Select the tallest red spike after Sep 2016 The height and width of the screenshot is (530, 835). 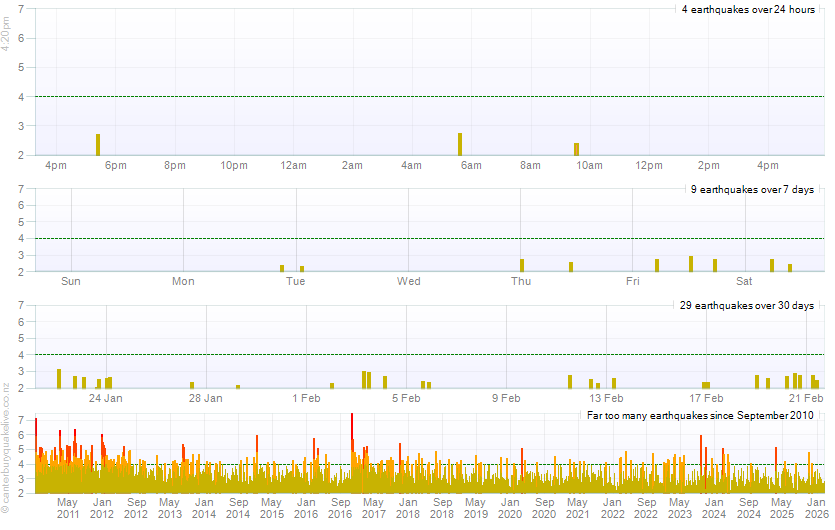[x=352, y=430]
